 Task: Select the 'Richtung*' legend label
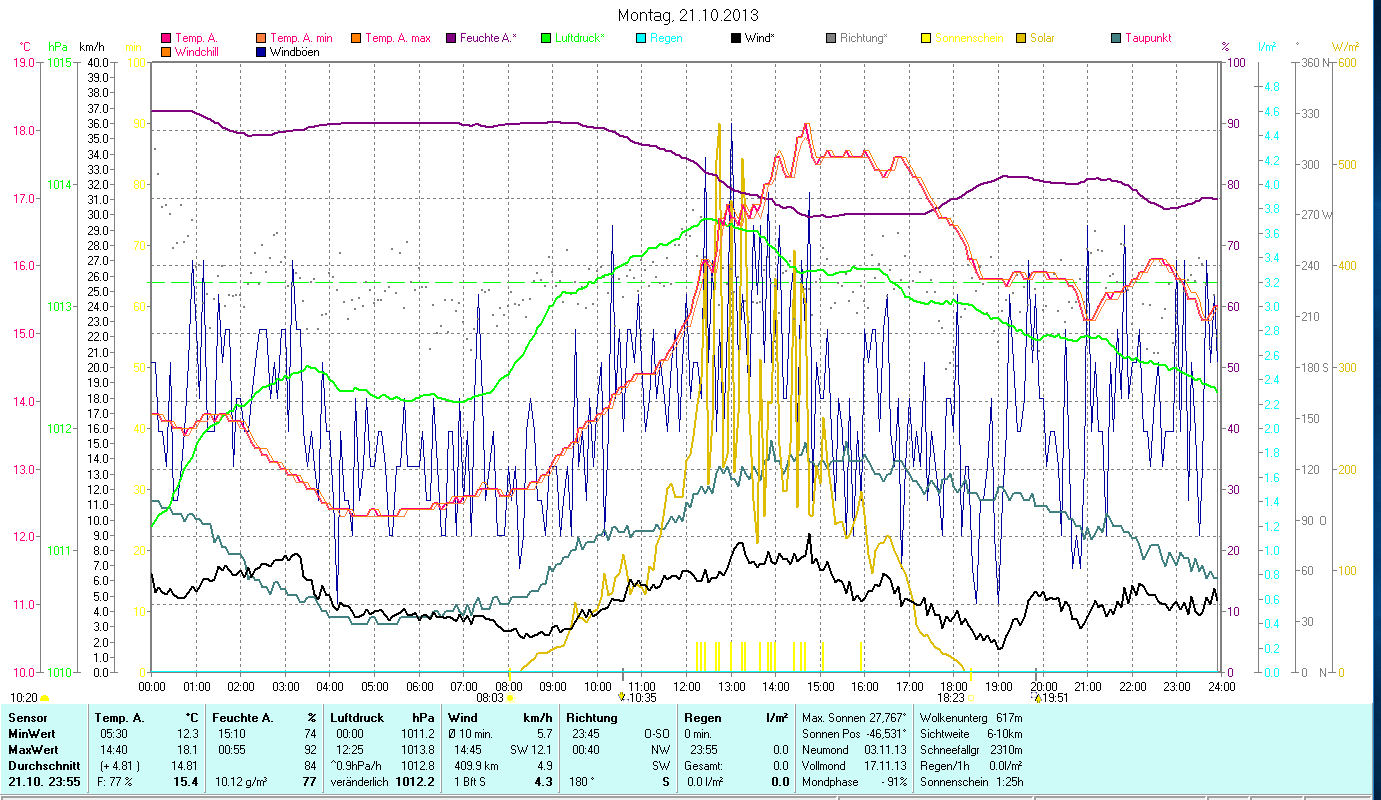864,38
